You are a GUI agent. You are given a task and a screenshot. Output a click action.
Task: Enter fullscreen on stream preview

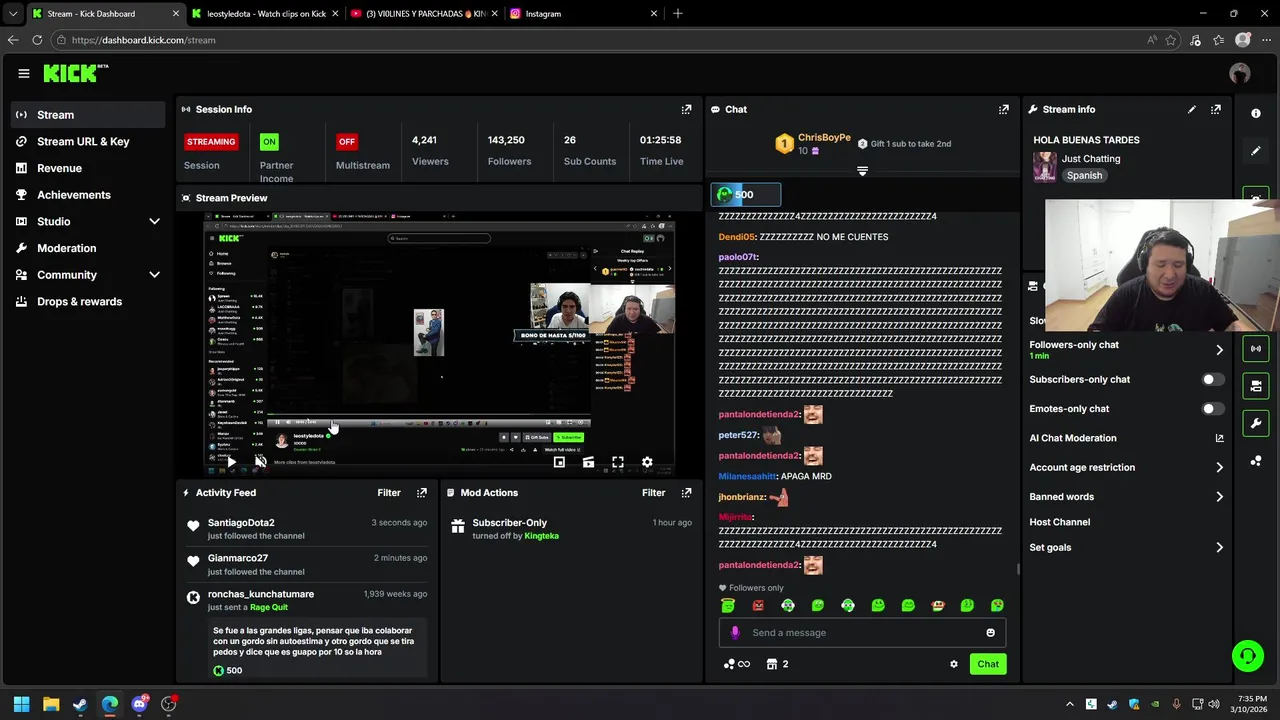tap(618, 462)
